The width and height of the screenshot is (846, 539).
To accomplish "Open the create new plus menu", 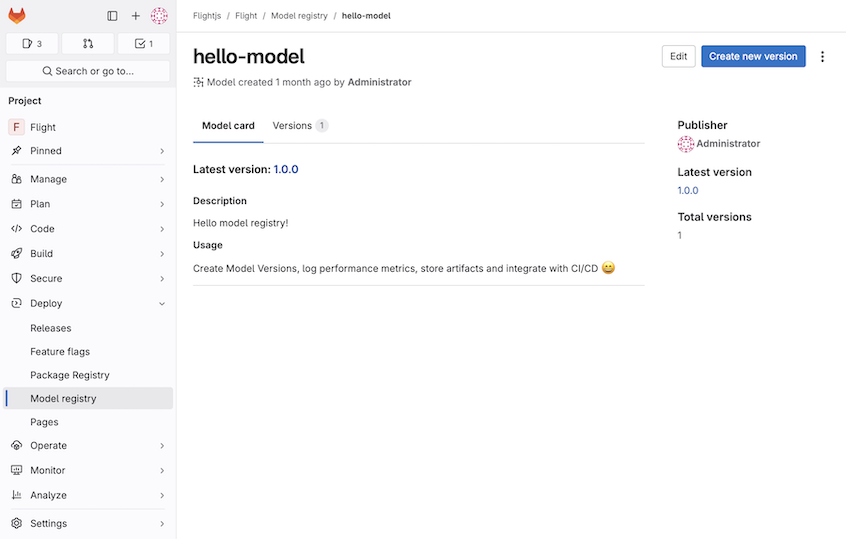I will pyautogui.click(x=136, y=16).
